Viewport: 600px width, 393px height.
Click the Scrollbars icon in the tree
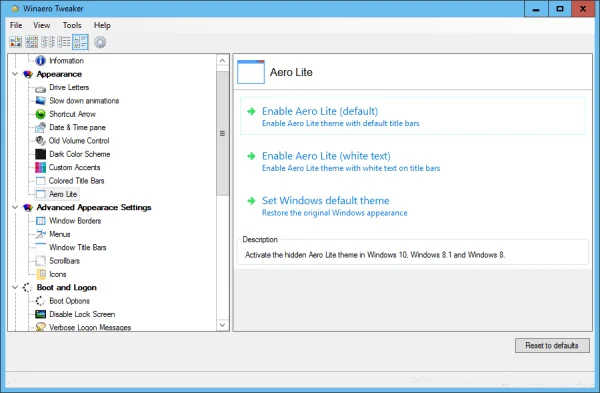pos(40,261)
